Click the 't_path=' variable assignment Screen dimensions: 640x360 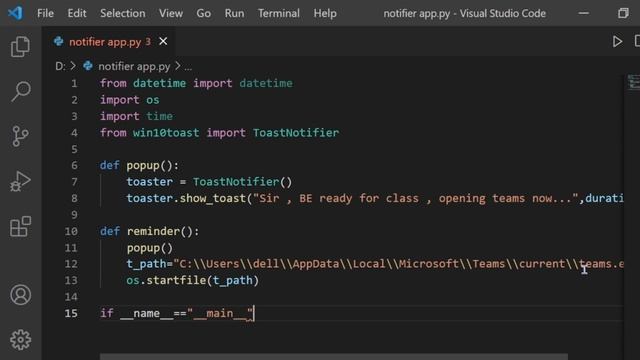coord(149,264)
